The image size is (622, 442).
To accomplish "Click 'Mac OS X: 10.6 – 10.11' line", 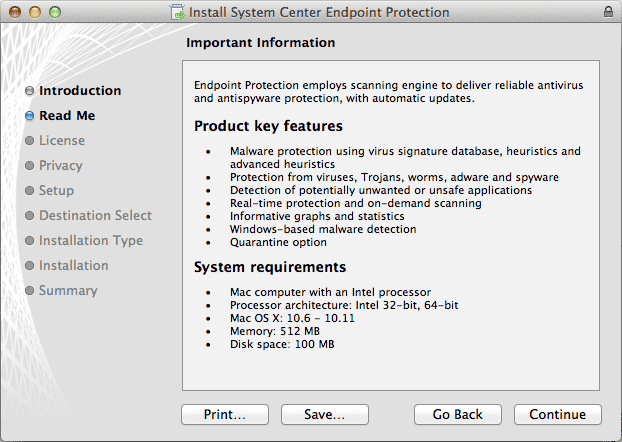I will pos(292,318).
